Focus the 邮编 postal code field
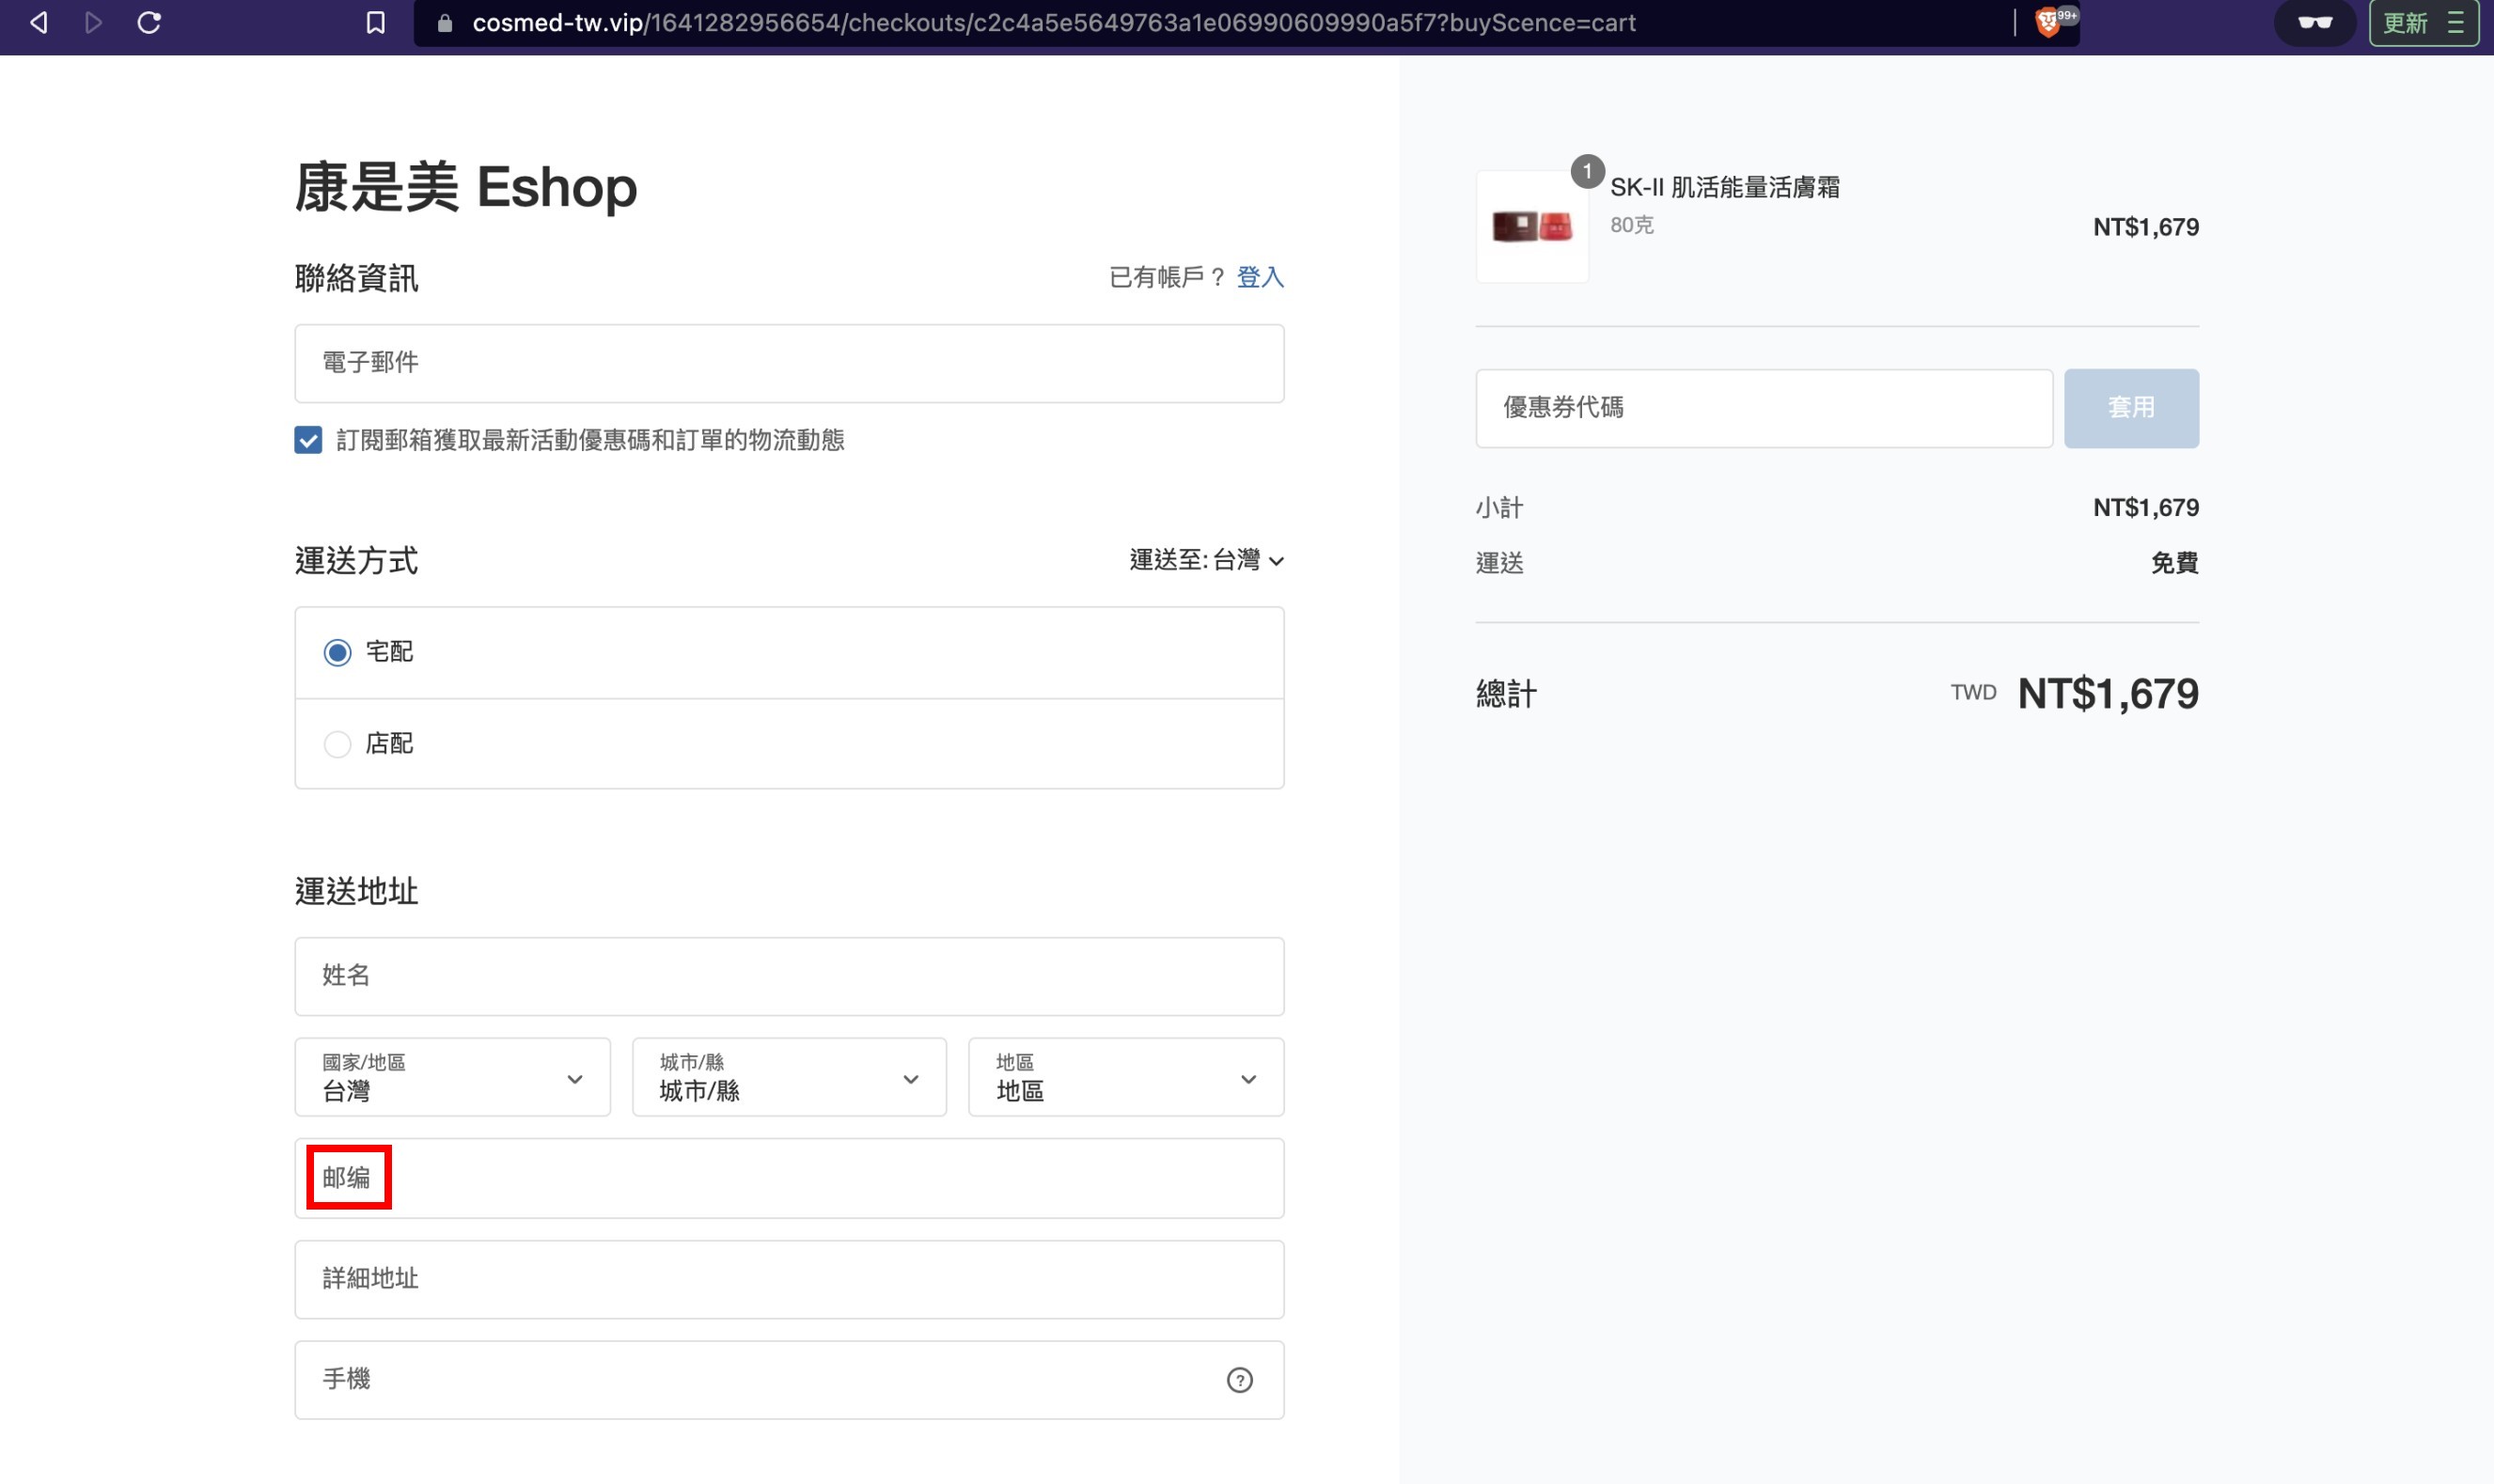 pos(789,1178)
